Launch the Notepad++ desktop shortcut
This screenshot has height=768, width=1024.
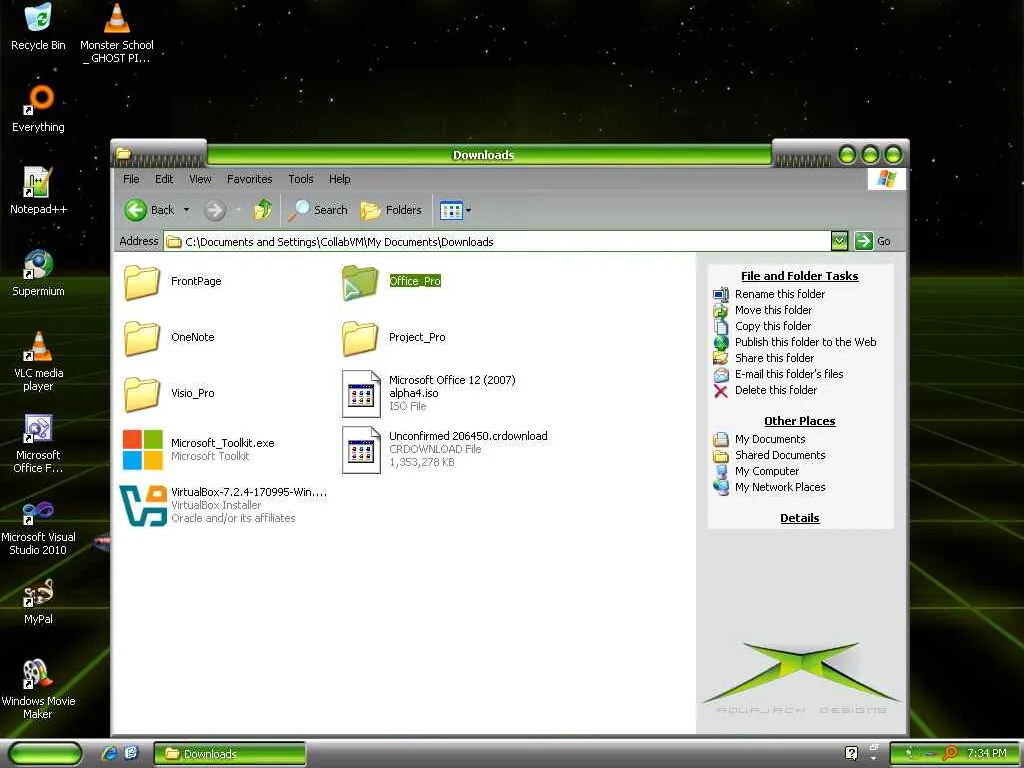click(x=38, y=191)
